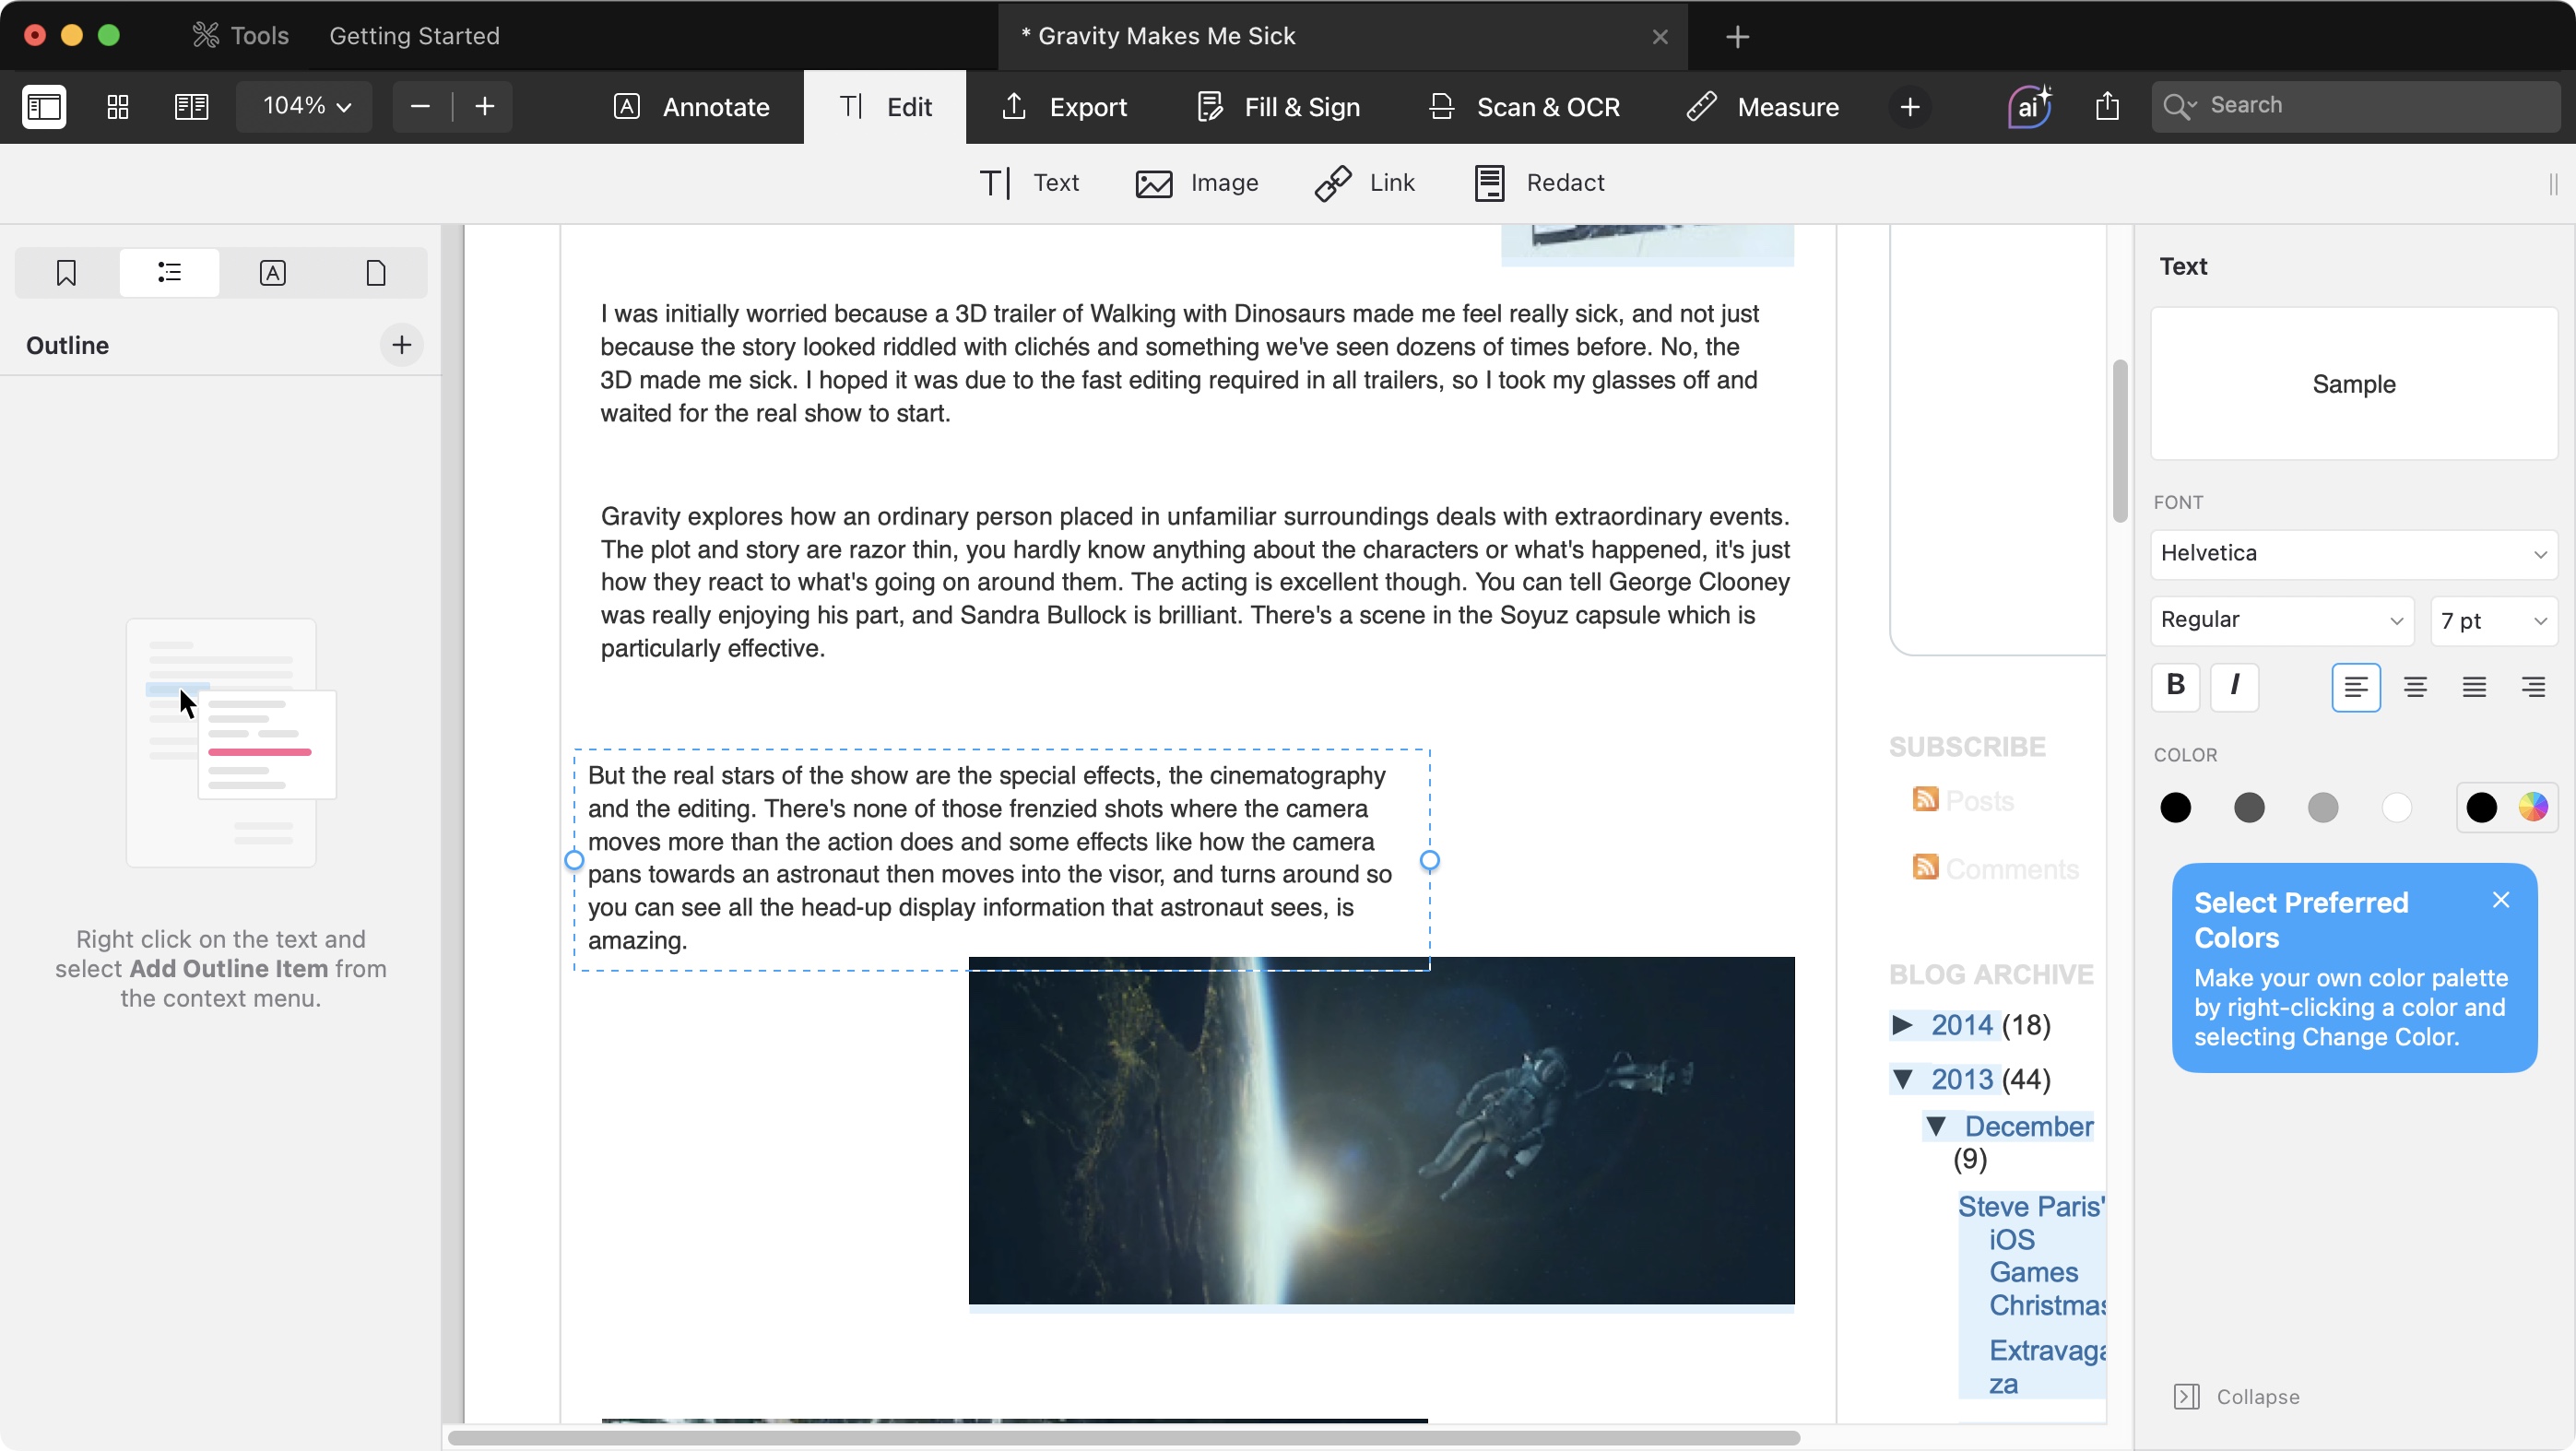Image resolution: width=2576 pixels, height=1451 pixels.
Task: Collapse the December 2013 archive section
Action: [x=1937, y=1126]
